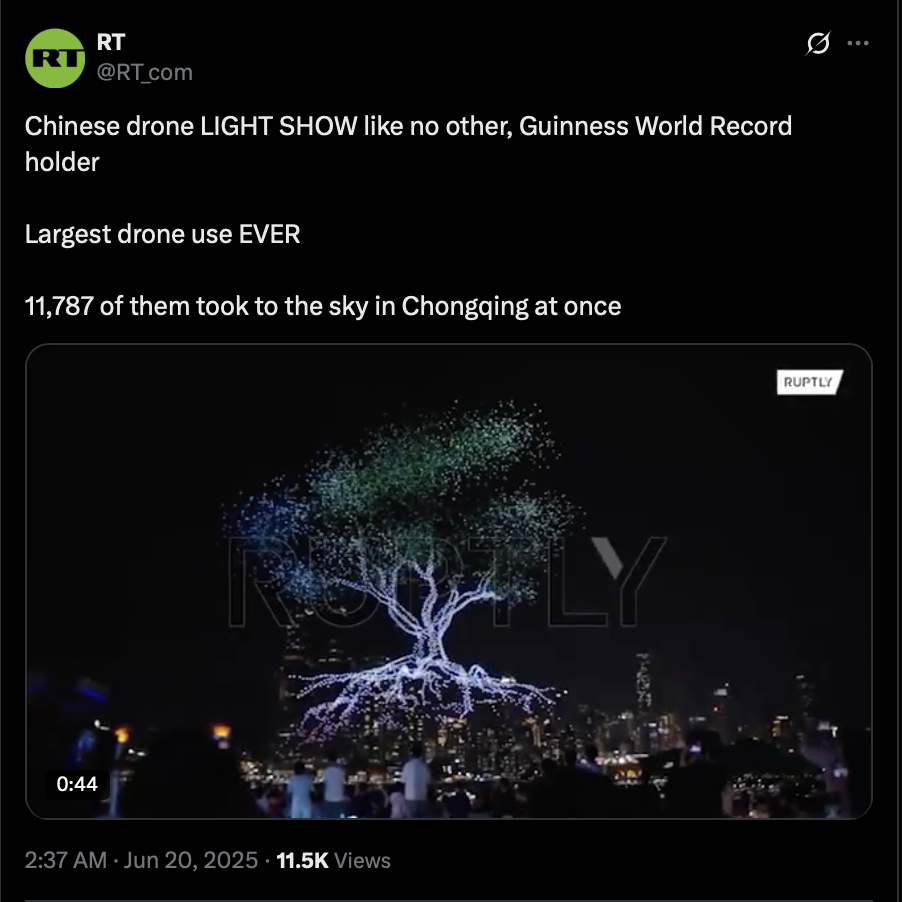
Task: Open the 2:37 AM timestamp link
Action: (66, 861)
